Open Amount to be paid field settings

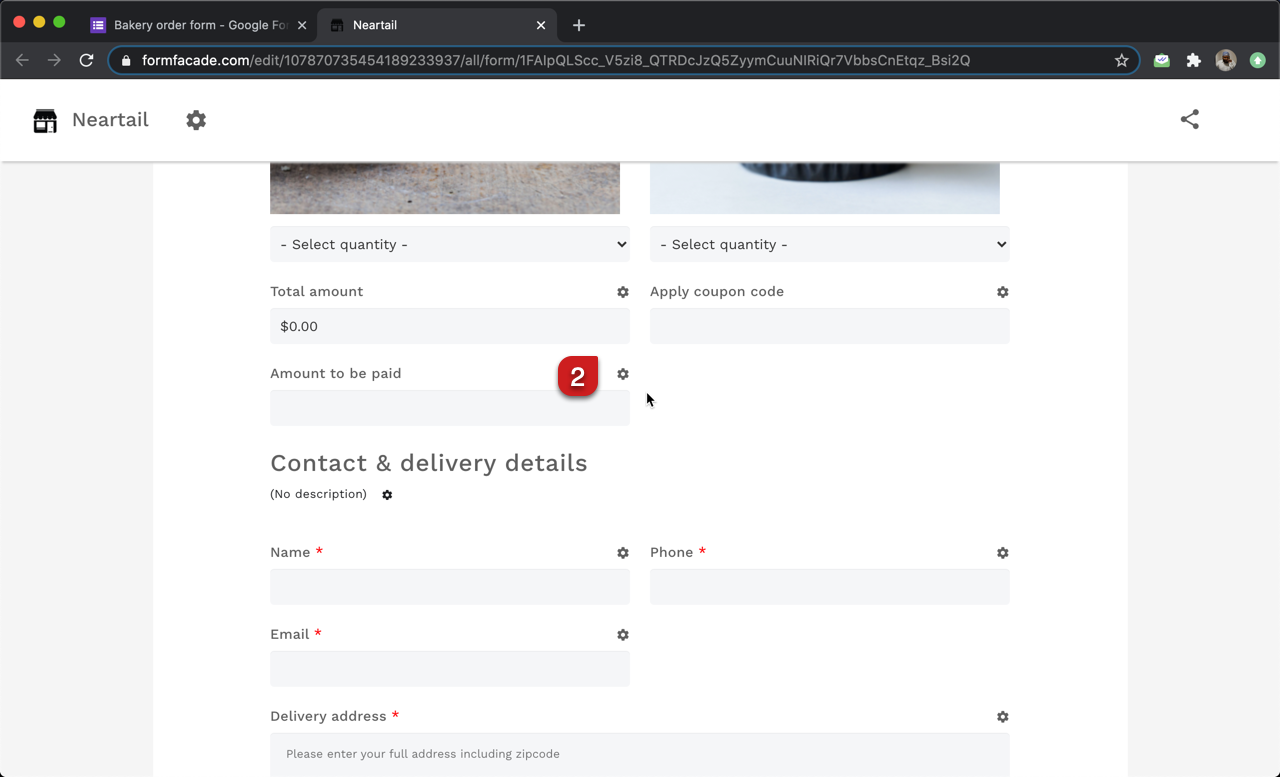(623, 374)
